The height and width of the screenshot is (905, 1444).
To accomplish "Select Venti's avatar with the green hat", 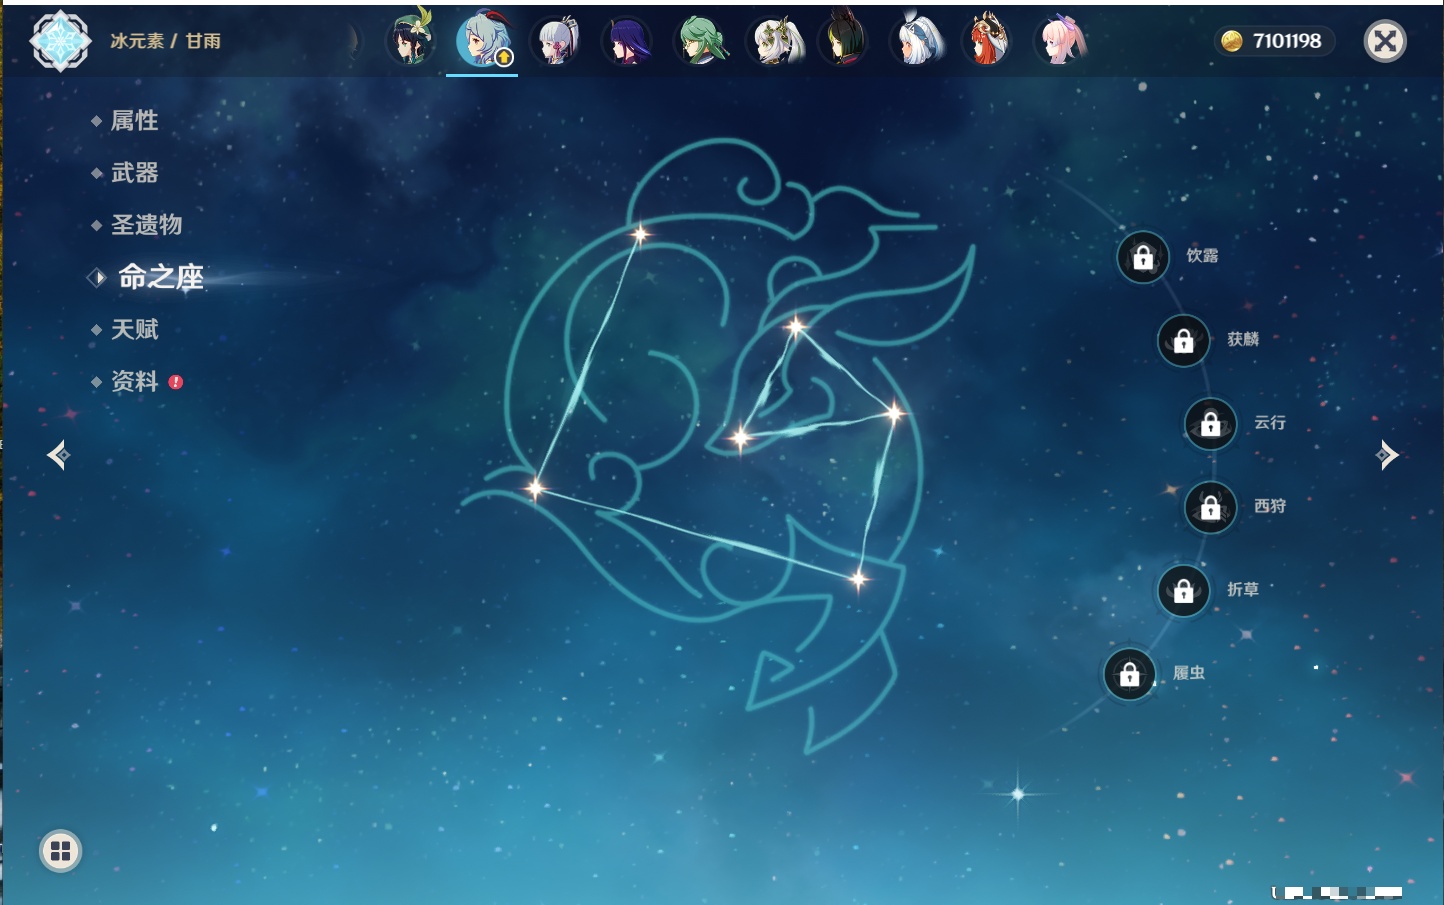I will pyautogui.click(x=411, y=40).
